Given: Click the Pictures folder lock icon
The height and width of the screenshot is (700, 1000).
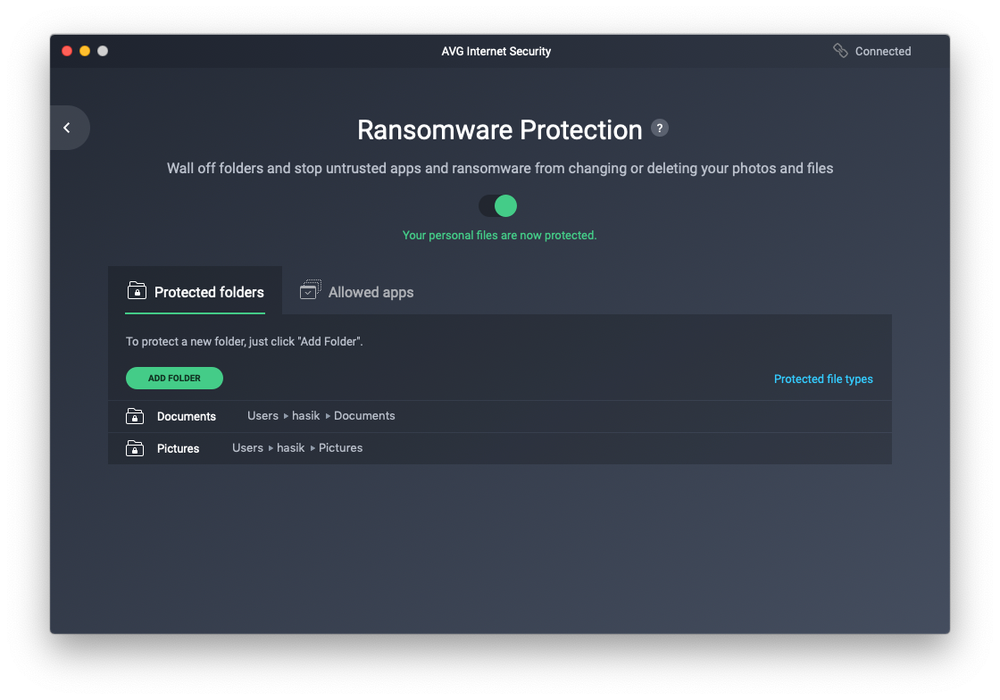Looking at the screenshot, I should click(134, 448).
